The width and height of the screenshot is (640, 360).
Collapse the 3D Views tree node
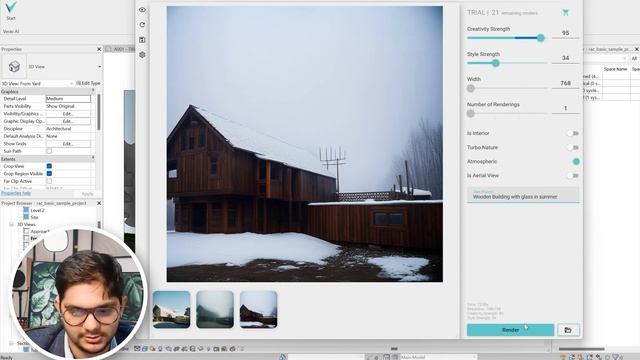(x=11, y=224)
